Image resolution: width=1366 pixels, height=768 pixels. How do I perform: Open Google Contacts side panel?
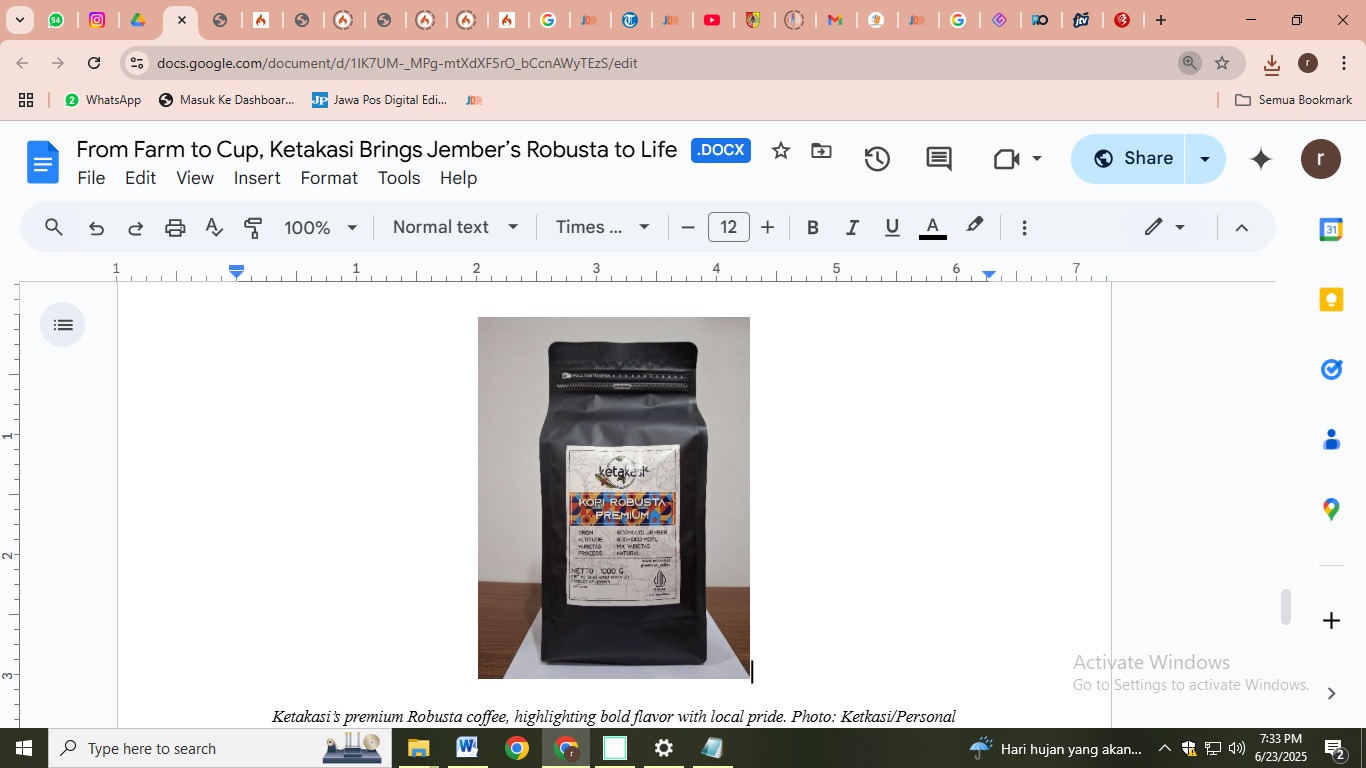(x=1331, y=440)
